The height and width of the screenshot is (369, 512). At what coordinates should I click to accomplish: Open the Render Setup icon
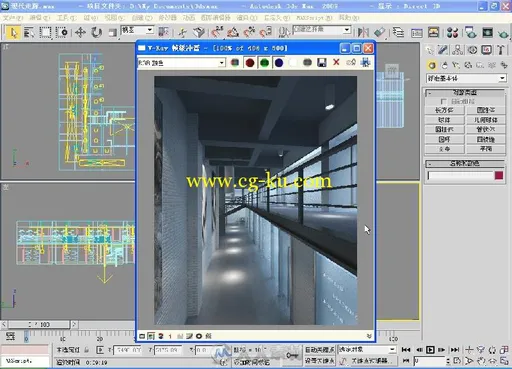(471, 32)
